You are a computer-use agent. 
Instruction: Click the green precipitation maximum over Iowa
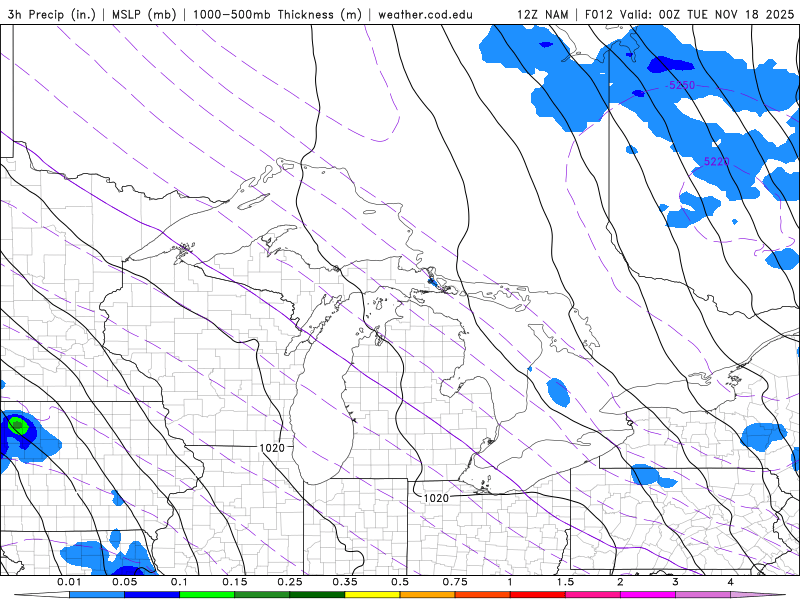click(17, 424)
